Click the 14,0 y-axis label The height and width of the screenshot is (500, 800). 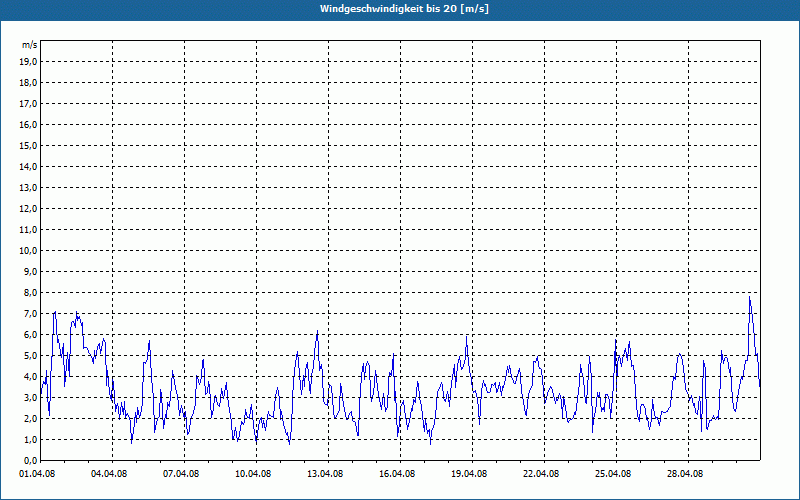point(29,166)
